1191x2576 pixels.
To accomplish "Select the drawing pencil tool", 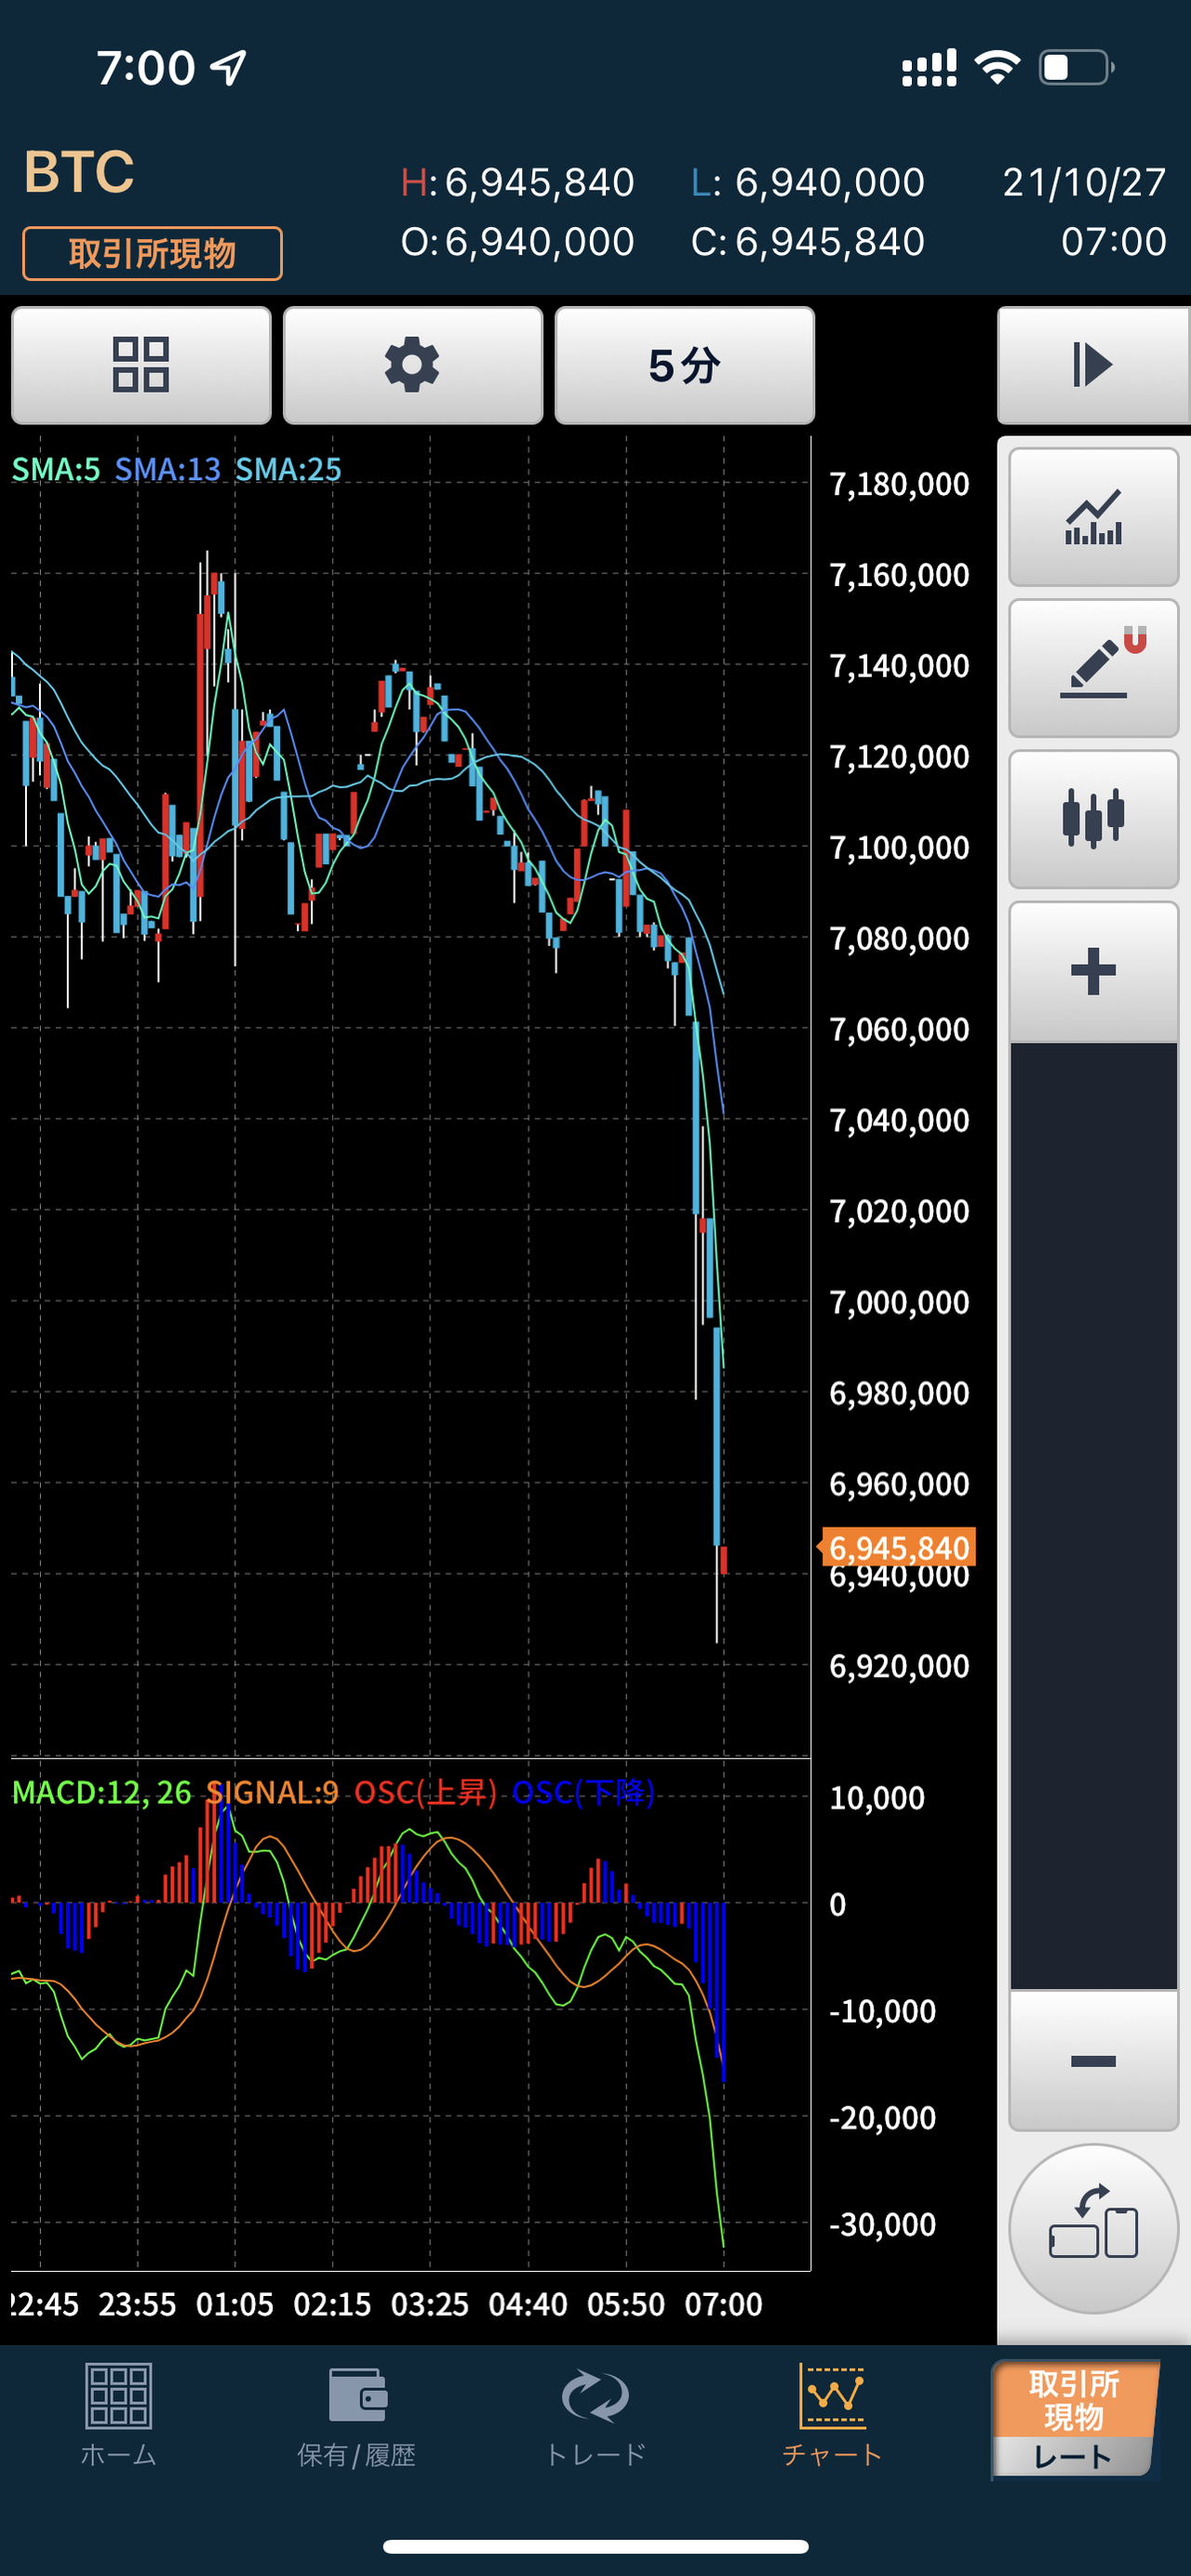I will point(1093,668).
